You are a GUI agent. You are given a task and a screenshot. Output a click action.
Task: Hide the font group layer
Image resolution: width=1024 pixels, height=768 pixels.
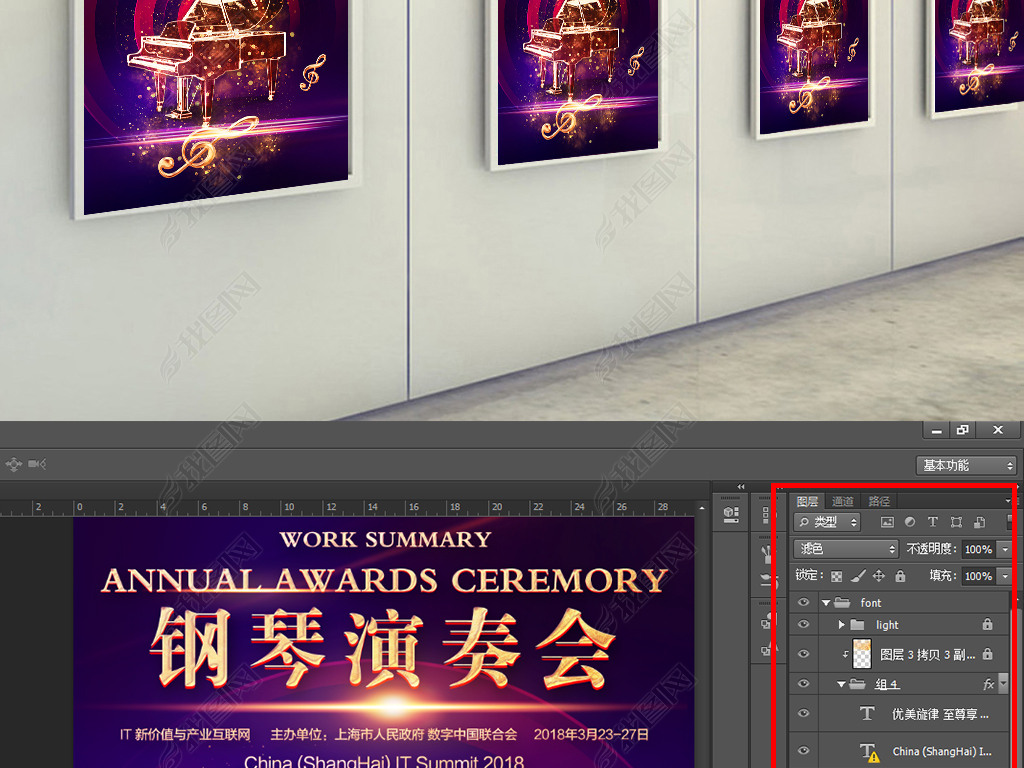coord(803,603)
